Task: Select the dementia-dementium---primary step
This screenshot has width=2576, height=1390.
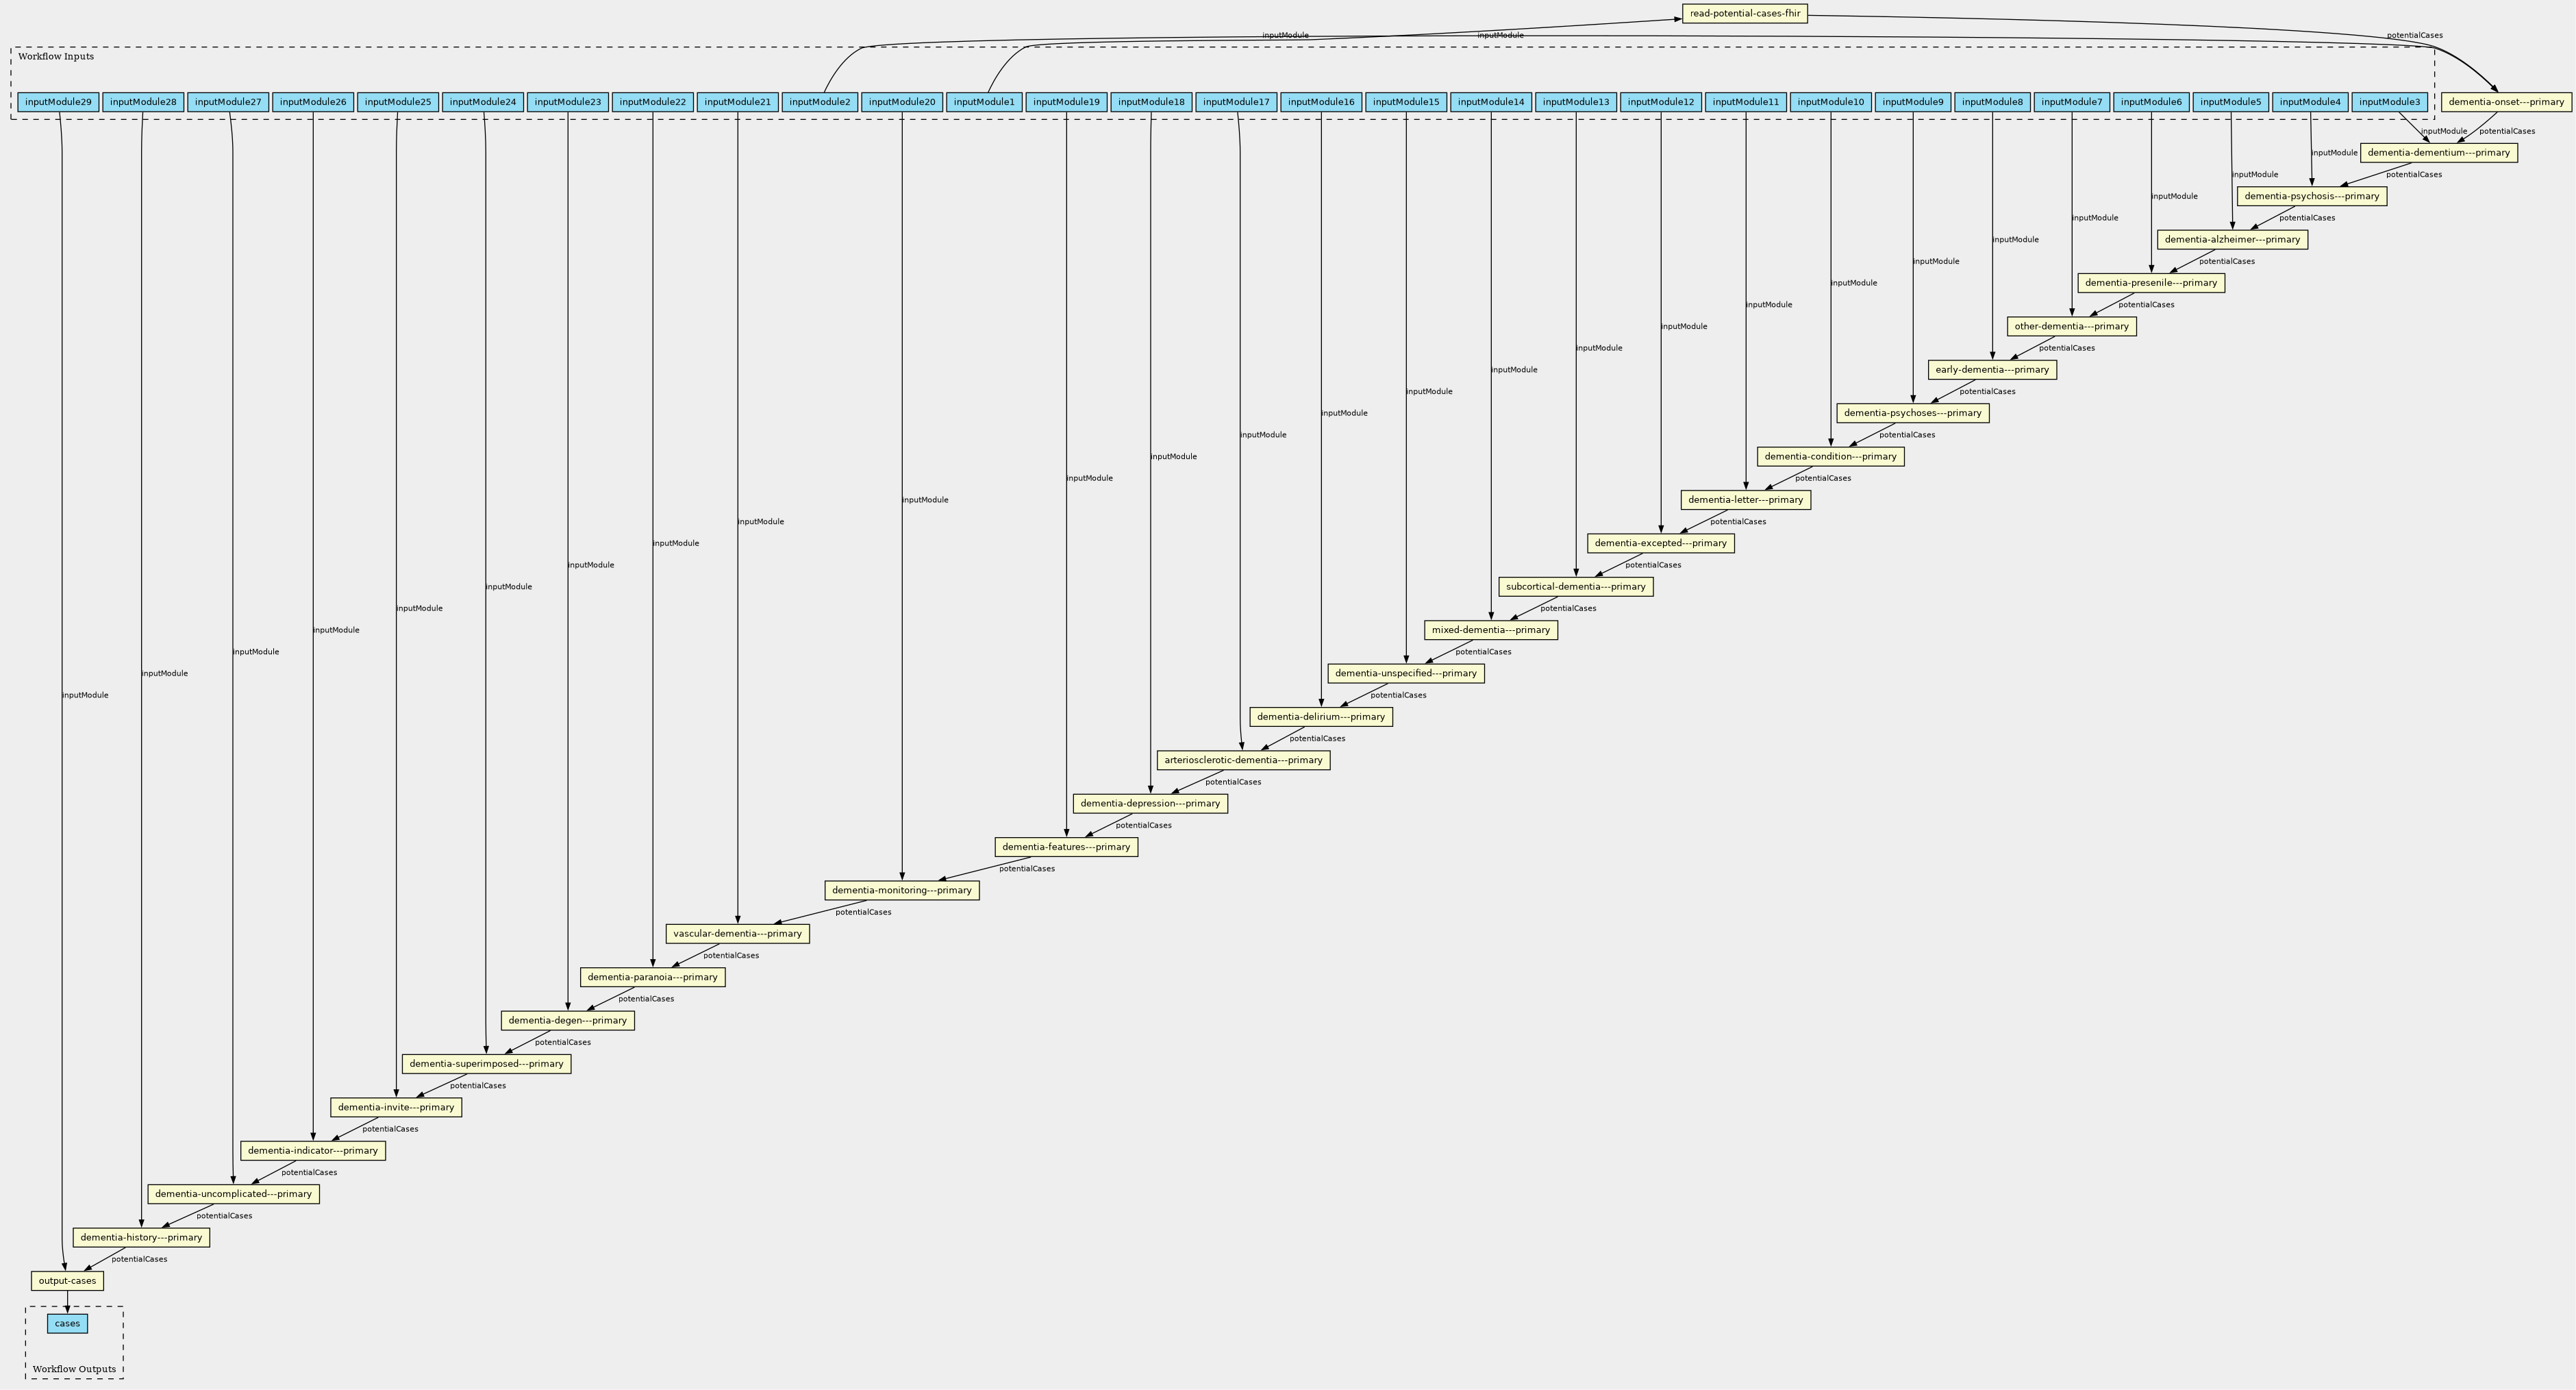Action: 2440,152
